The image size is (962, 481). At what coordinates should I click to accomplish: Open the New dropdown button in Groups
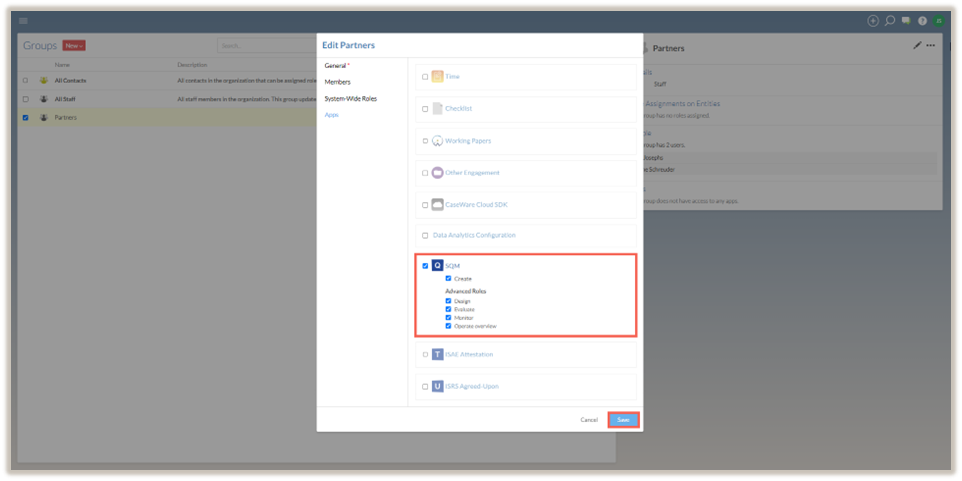tap(74, 45)
